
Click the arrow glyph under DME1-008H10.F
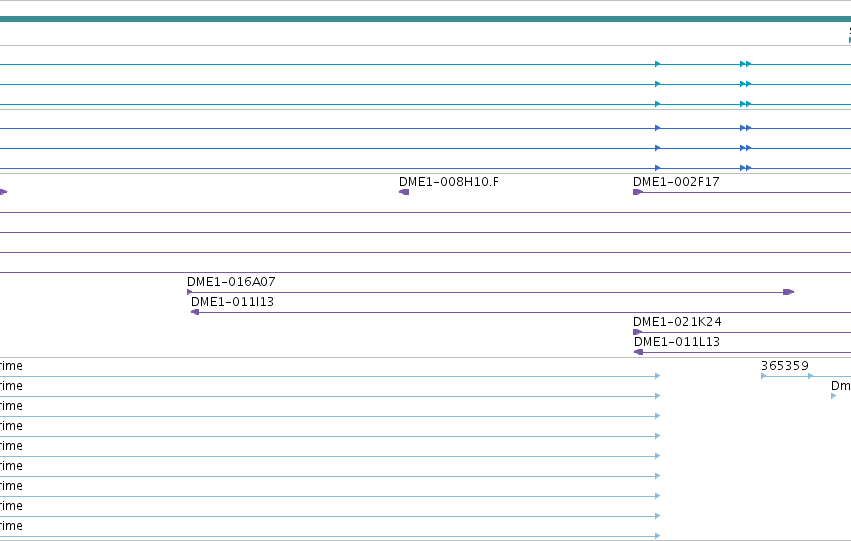click(404, 192)
